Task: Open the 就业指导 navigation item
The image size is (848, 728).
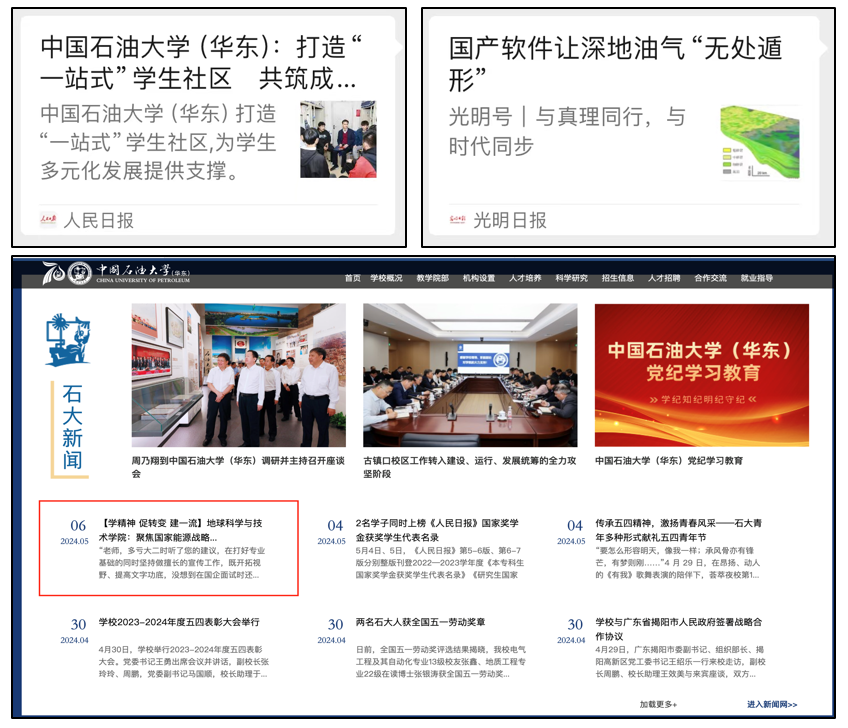Action: pos(756,278)
